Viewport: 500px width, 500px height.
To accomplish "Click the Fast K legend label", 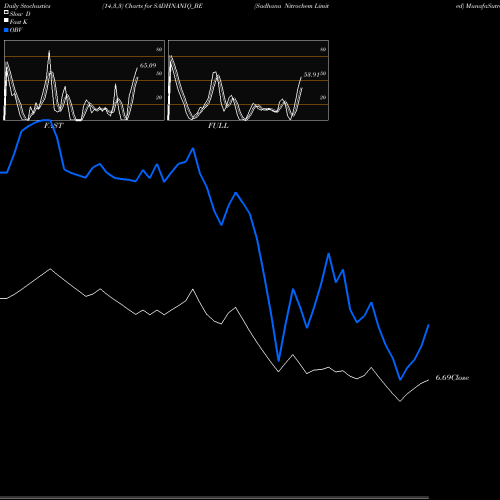I will pyautogui.click(x=19, y=22).
